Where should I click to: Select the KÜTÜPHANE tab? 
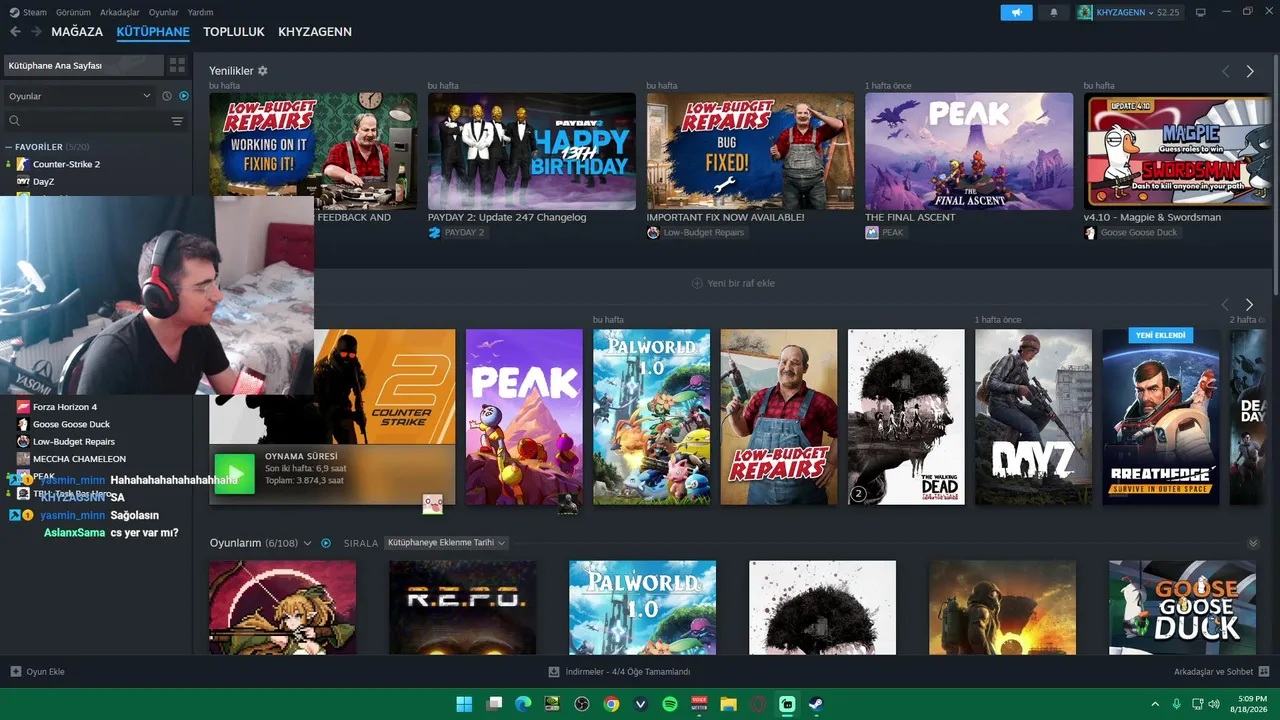click(x=153, y=32)
